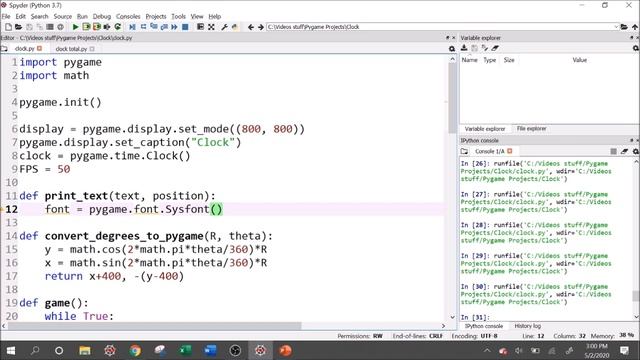Close the clock total.py tab

pyautogui.click(x=92, y=49)
